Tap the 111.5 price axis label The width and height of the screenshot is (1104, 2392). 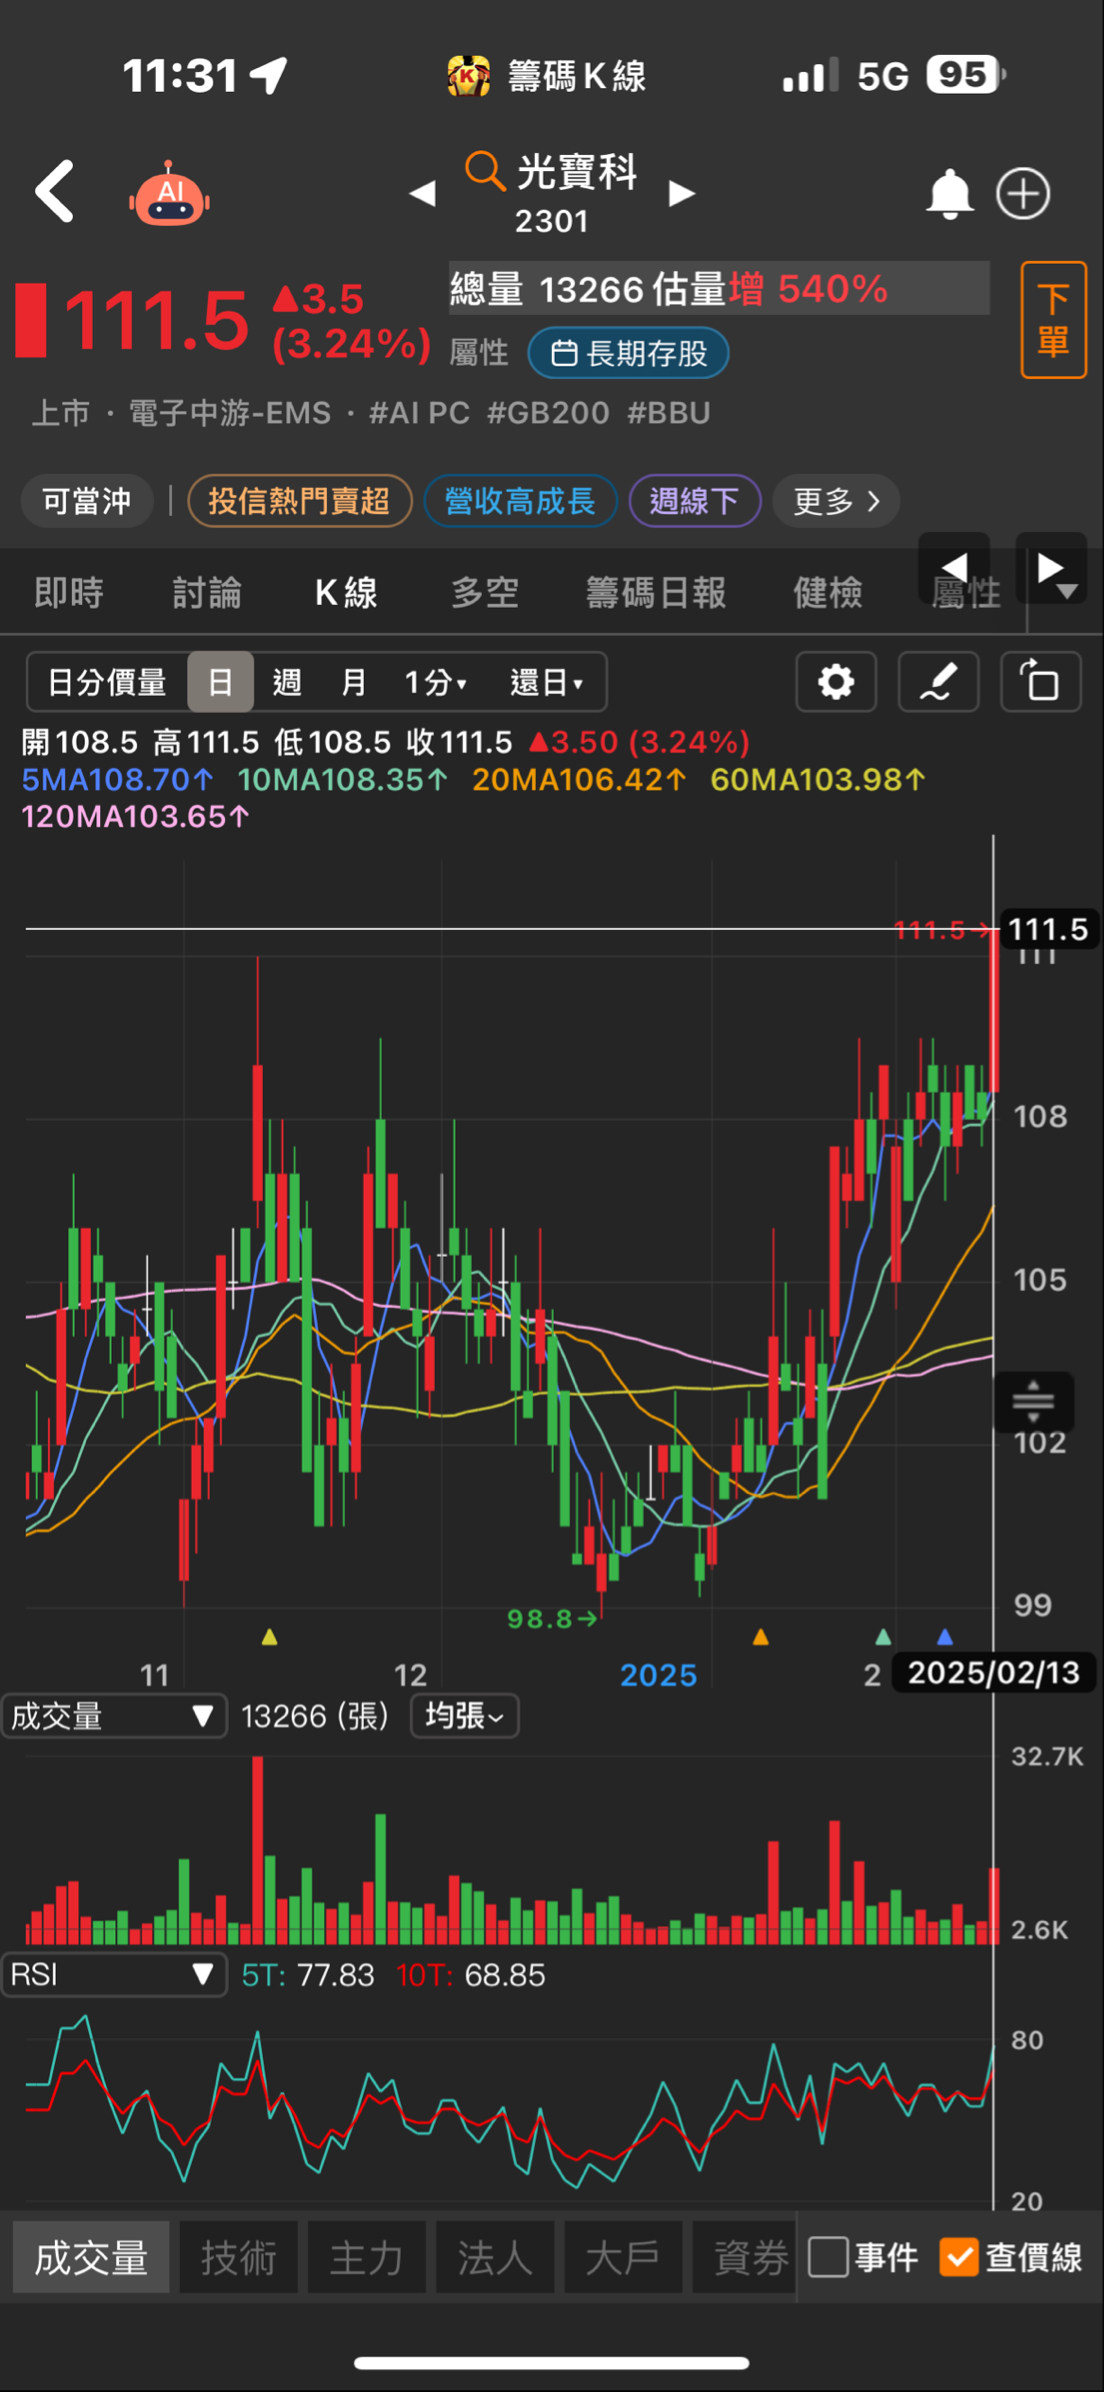coord(1047,929)
